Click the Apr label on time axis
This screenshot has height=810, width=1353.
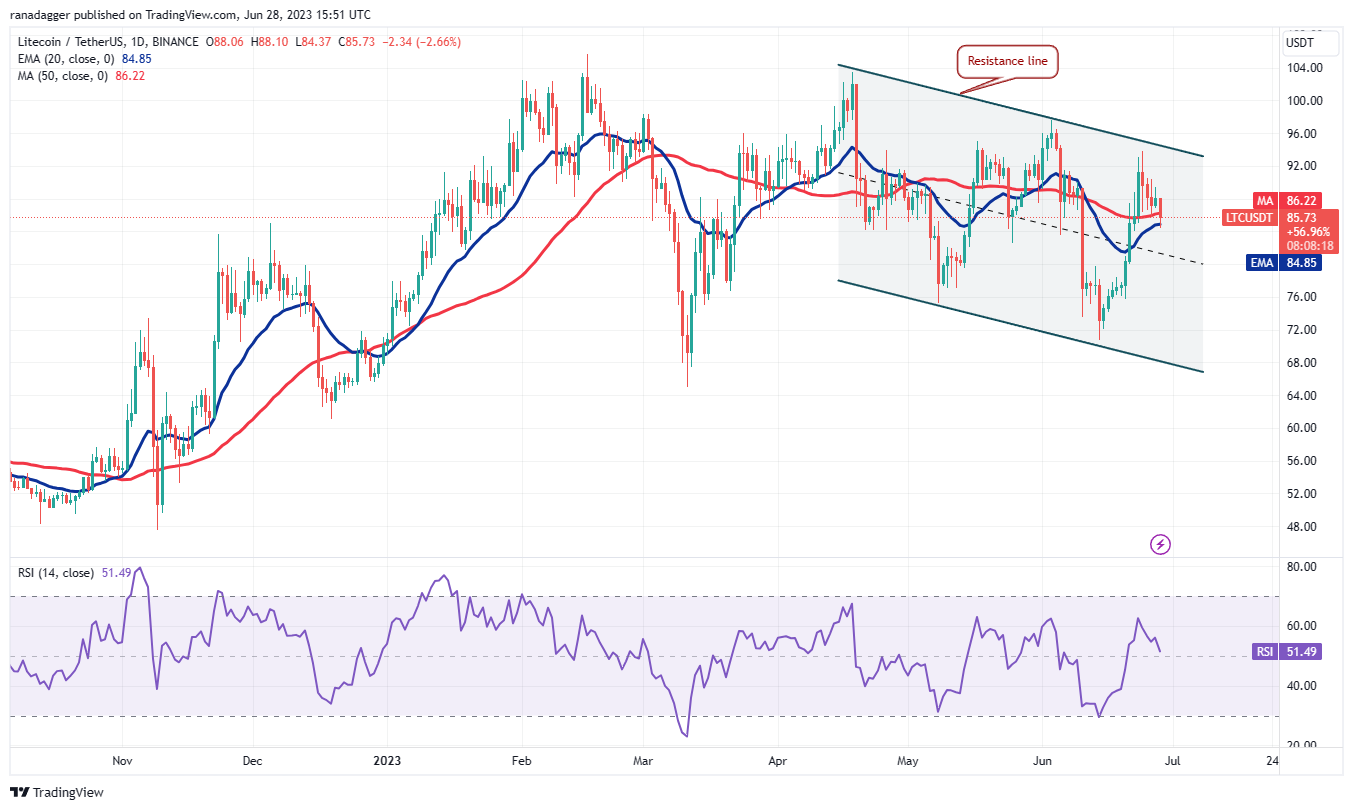point(778,760)
